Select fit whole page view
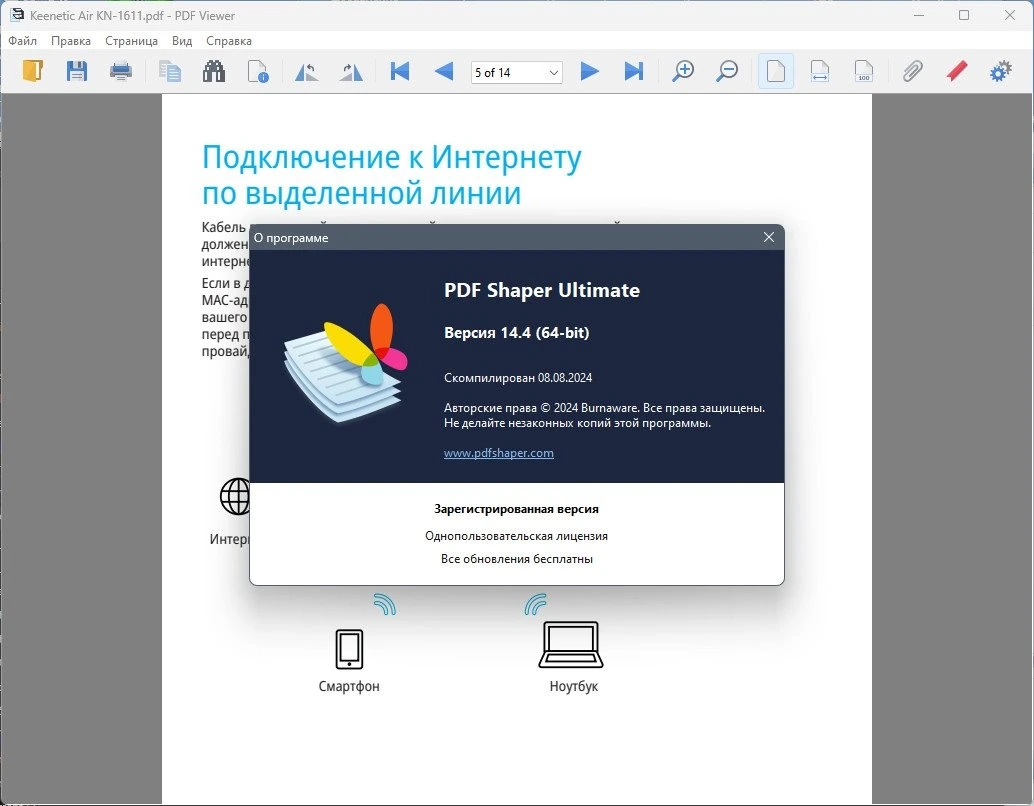This screenshot has height=806, width=1034. coord(776,71)
